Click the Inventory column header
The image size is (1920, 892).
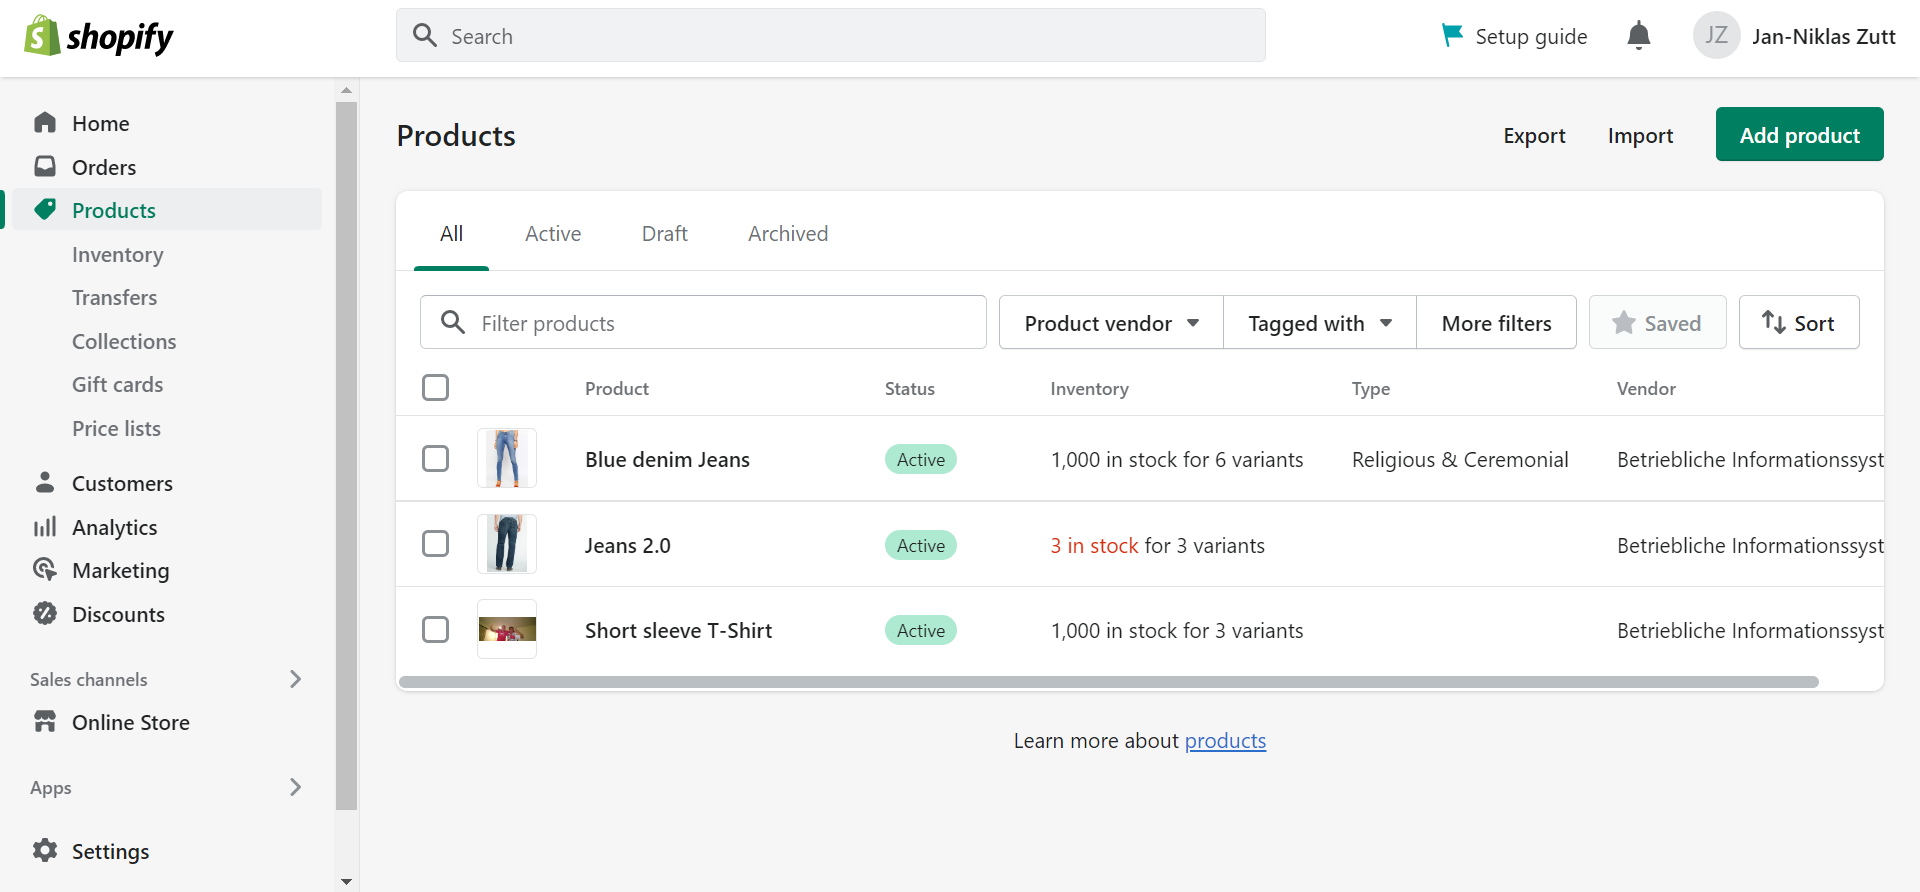[1089, 389]
